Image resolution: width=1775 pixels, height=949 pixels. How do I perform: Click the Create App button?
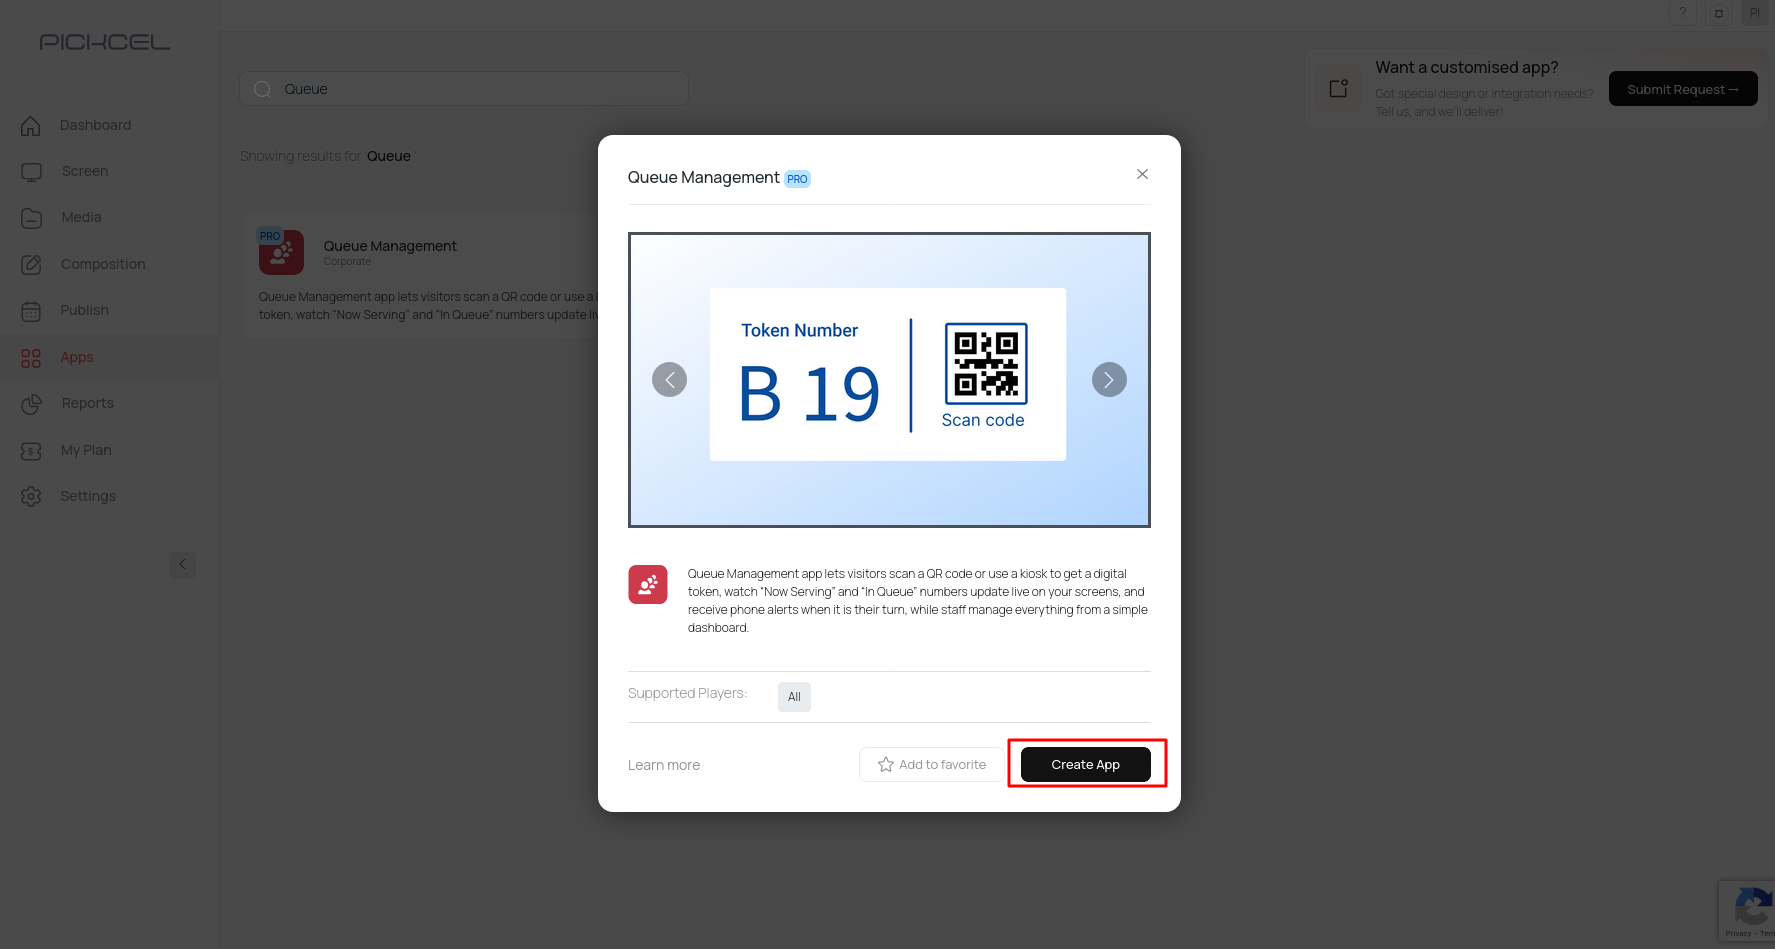coord(1085,764)
